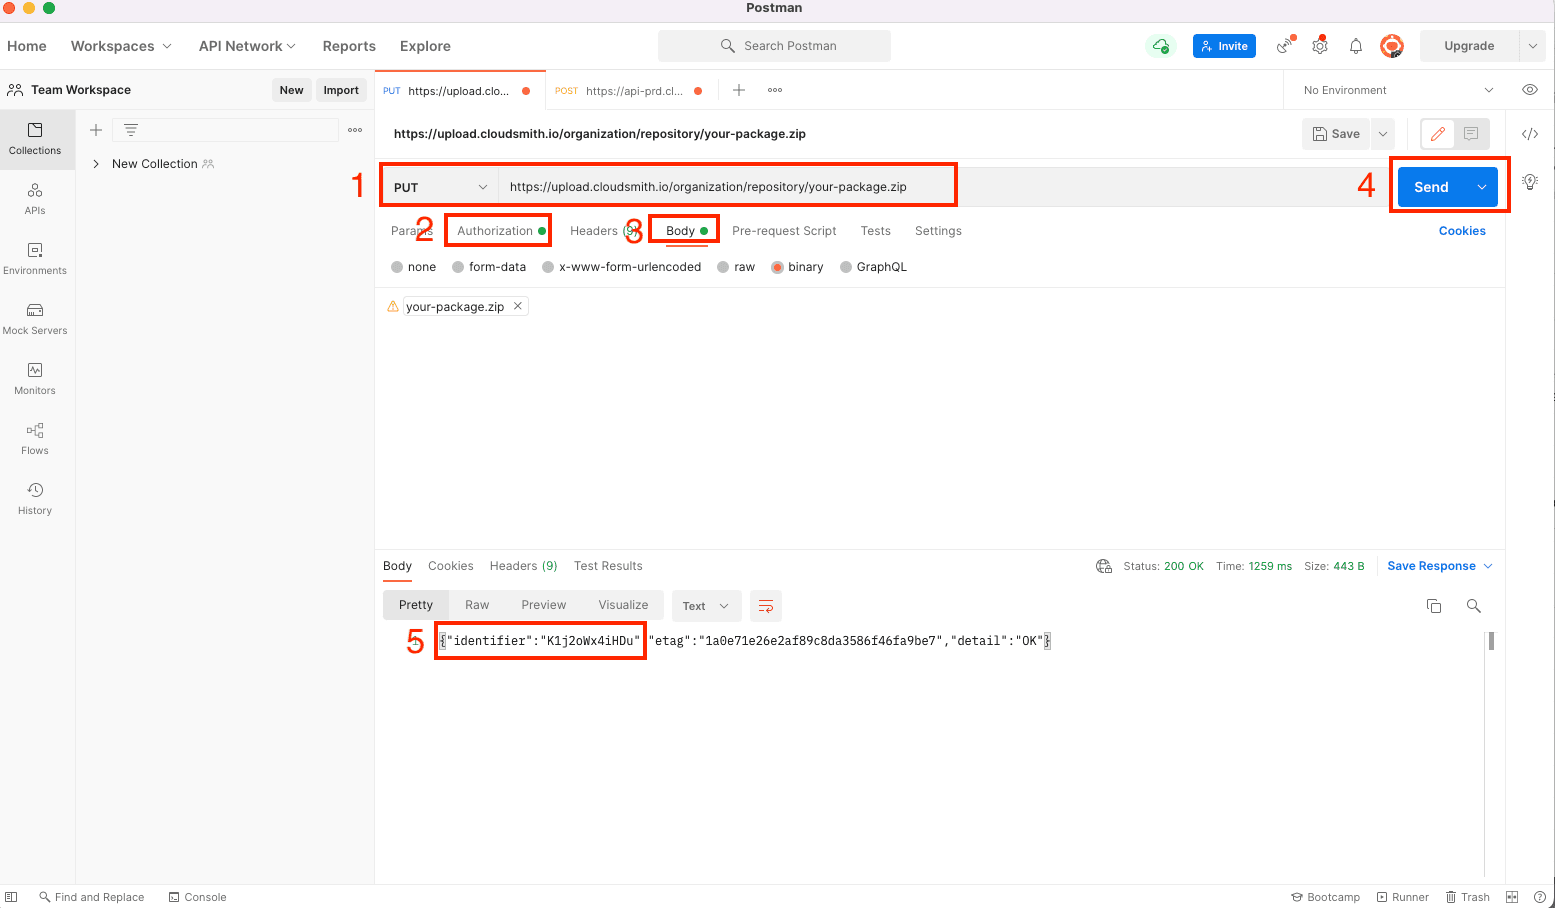Click the code snippet icon
Image resolution: width=1555 pixels, height=908 pixels.
coord(1529,134)
